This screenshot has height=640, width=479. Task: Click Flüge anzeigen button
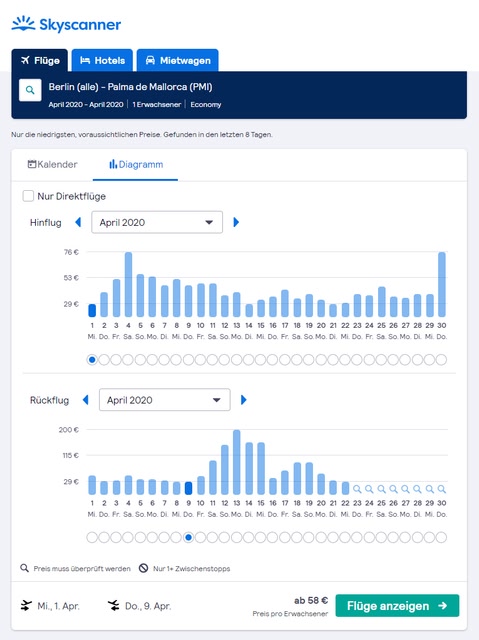(397, 606)
